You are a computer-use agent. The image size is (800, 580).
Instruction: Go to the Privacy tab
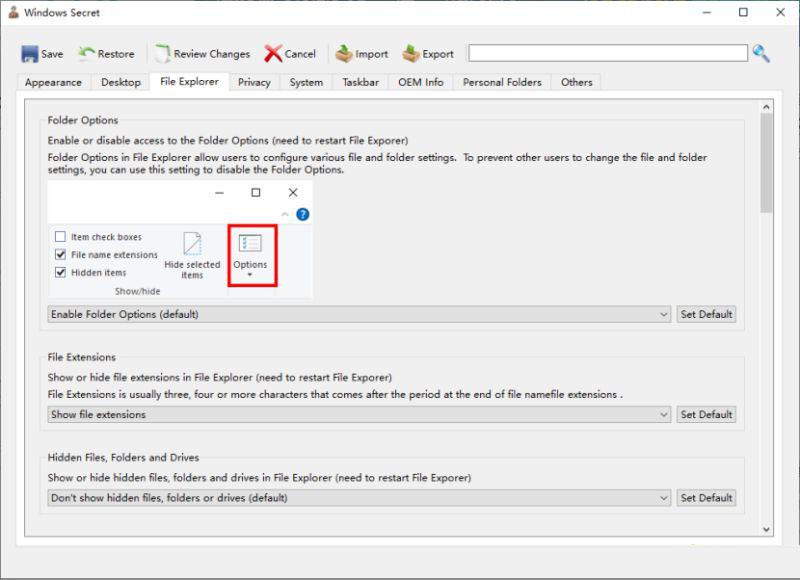254,82
